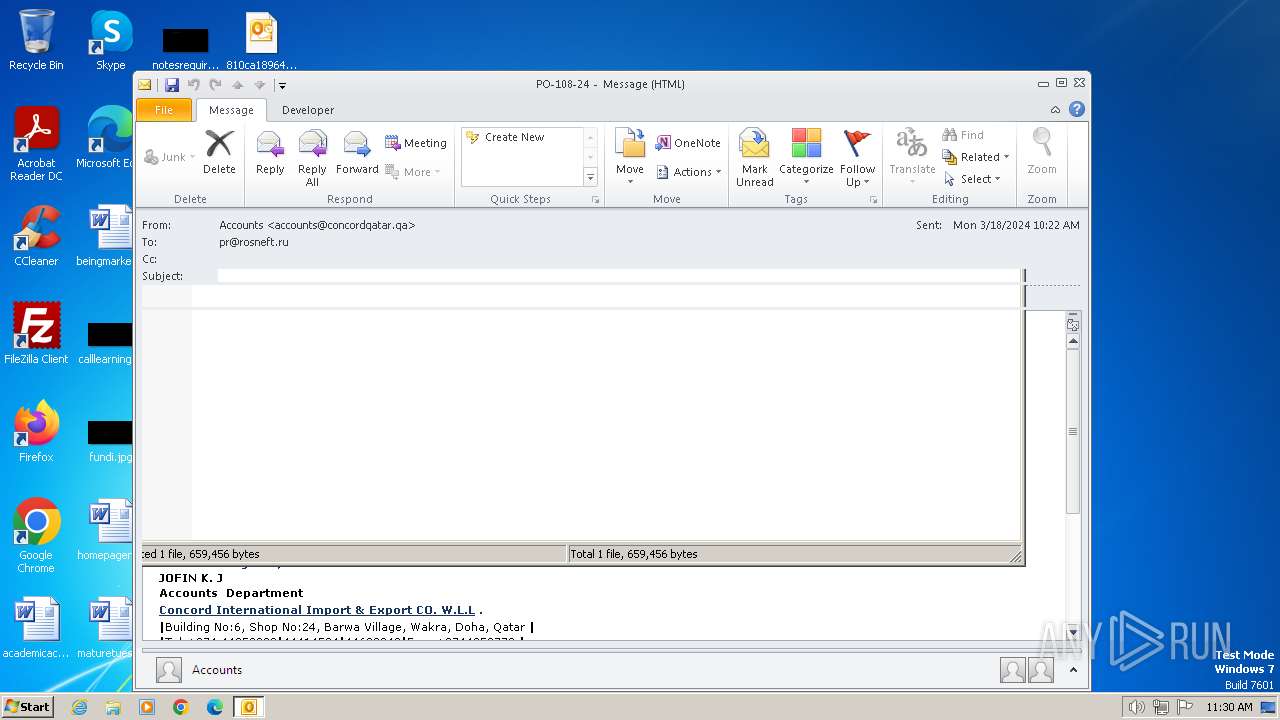1280x720 pixels.
Task: Open the Recycle Bin on desktop
Action: 36,40
